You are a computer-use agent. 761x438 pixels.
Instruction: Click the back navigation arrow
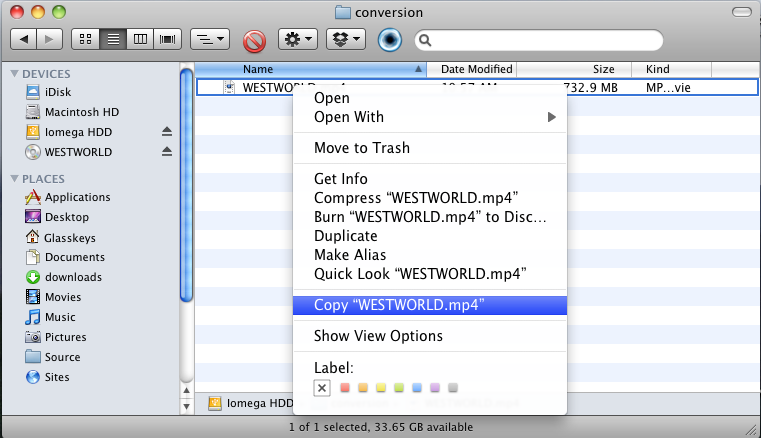tap(23, 40)
